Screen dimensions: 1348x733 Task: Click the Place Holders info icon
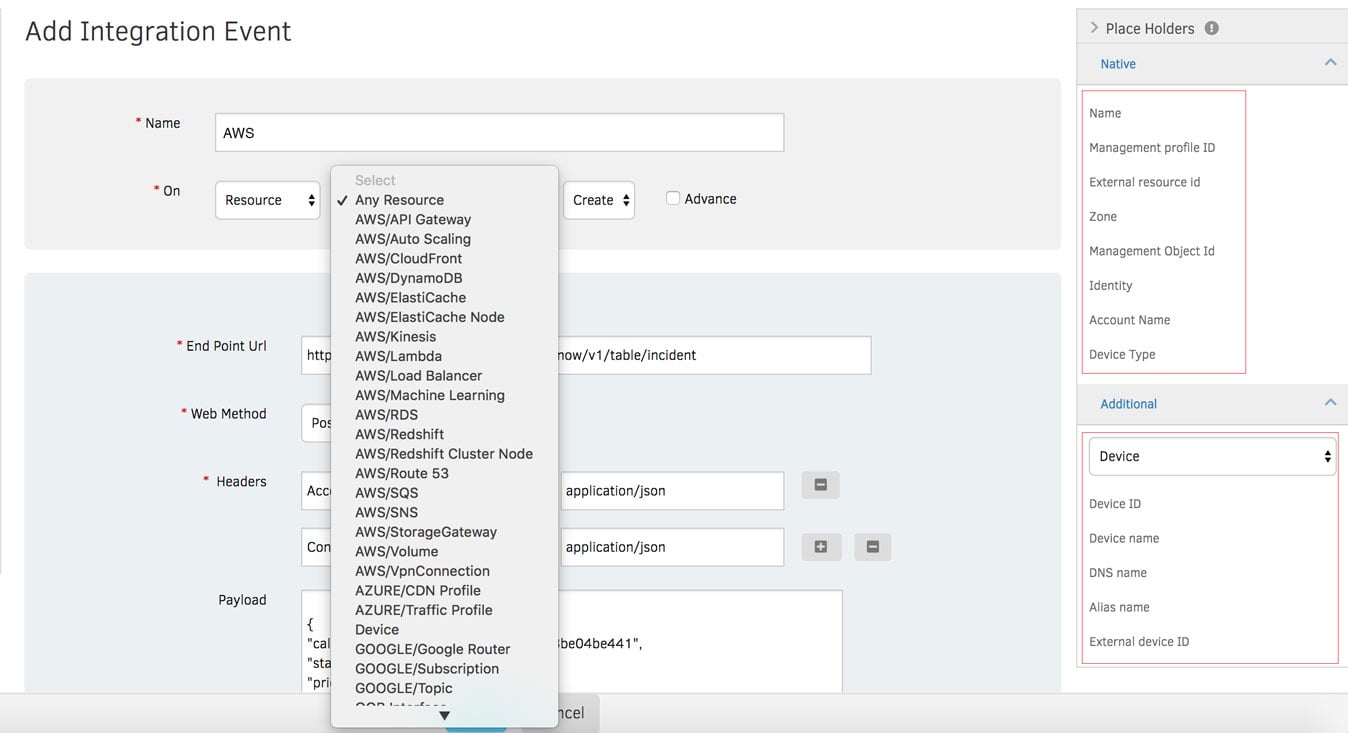[x=1211, y=28]
